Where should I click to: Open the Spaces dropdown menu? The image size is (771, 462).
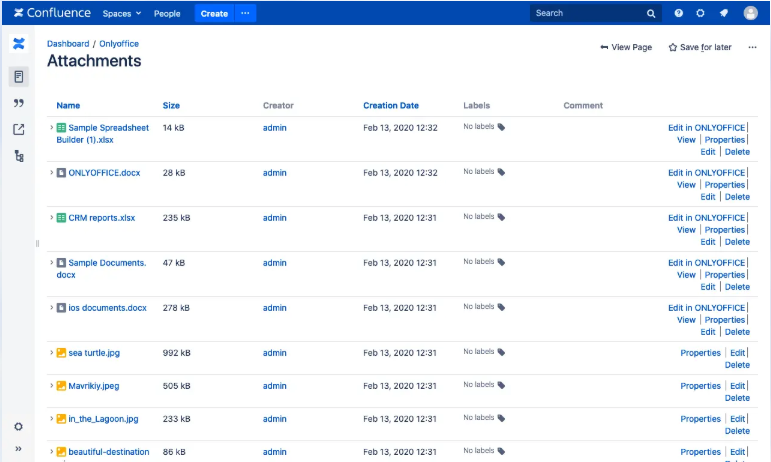pos(121,14)
